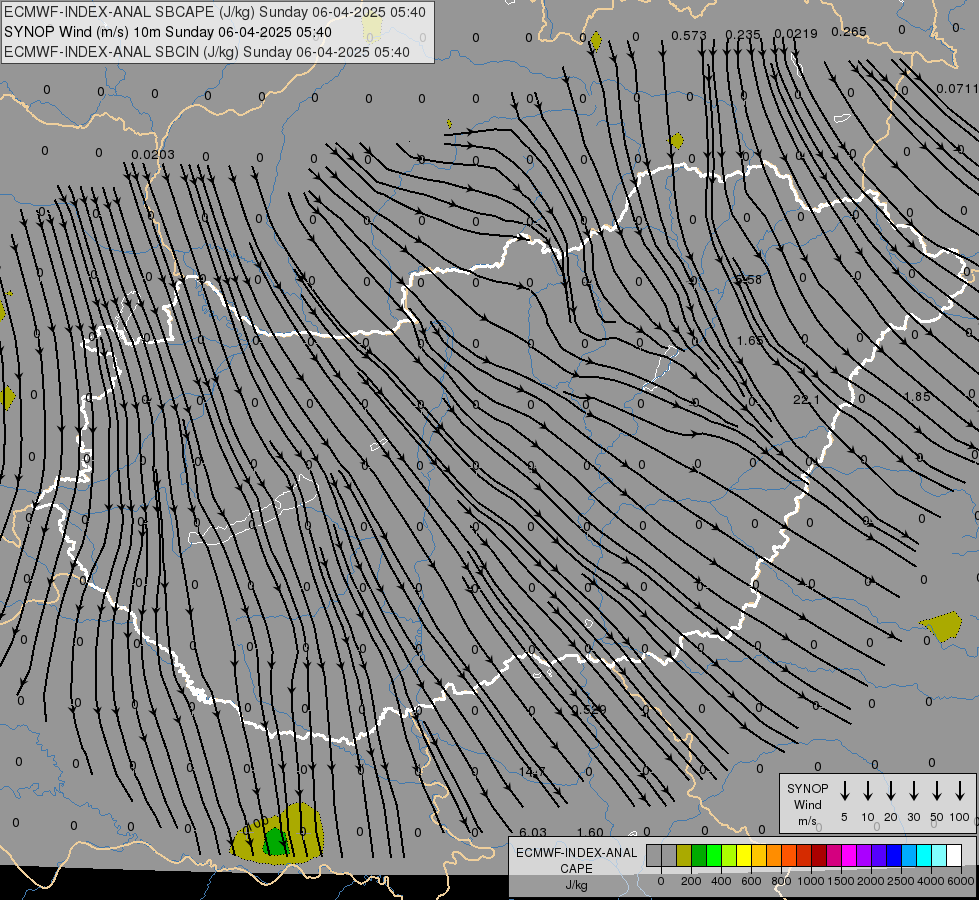Click the green core of the southern CAPE patch
Viewport: 979px width, 900px height.
click(x=275, y=842)
